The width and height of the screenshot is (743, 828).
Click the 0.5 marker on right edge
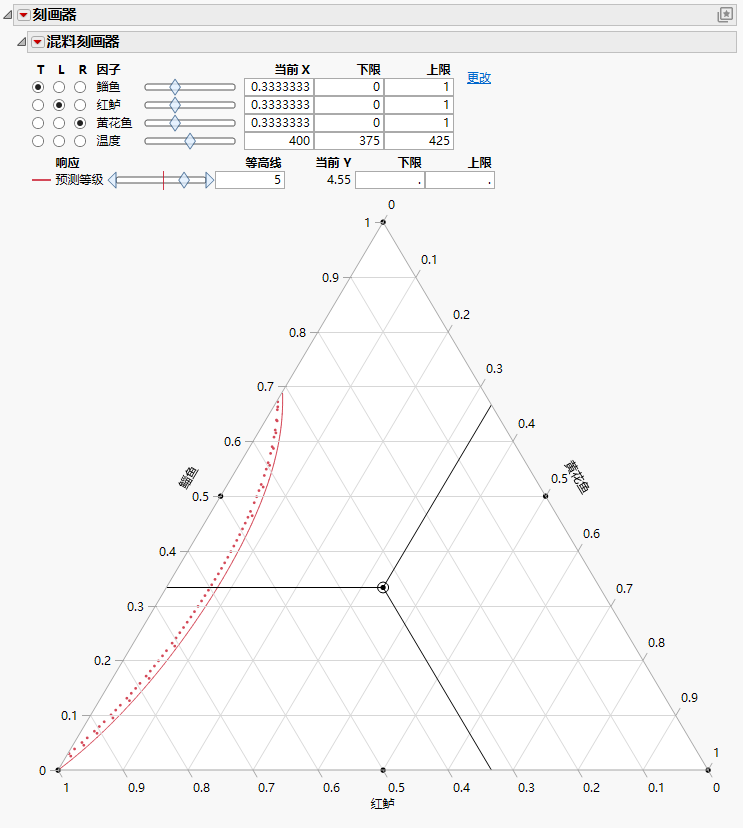(x=546, y=496)
